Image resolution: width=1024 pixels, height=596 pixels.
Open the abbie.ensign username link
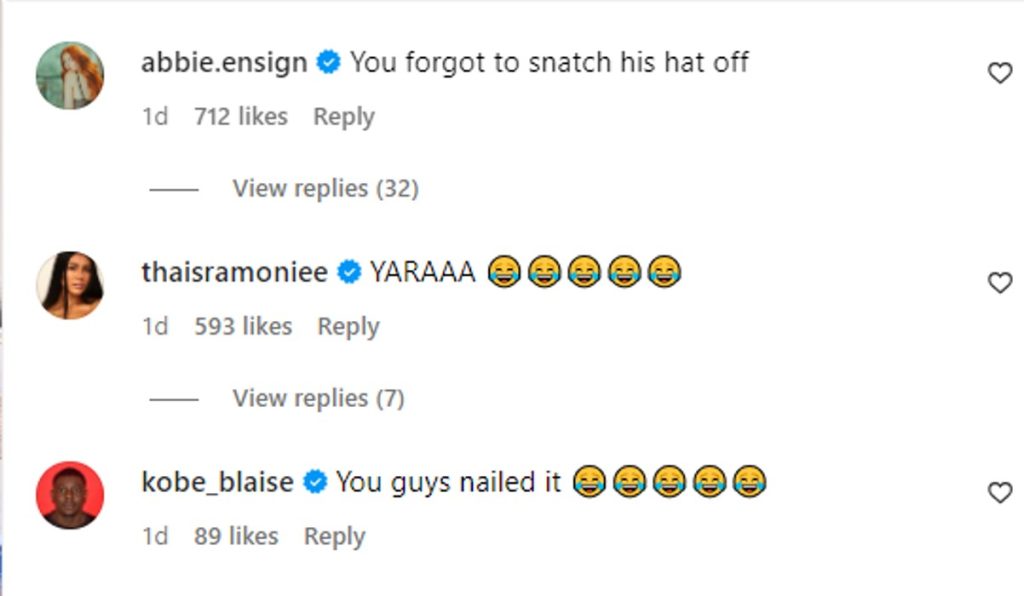pos(224,63)
